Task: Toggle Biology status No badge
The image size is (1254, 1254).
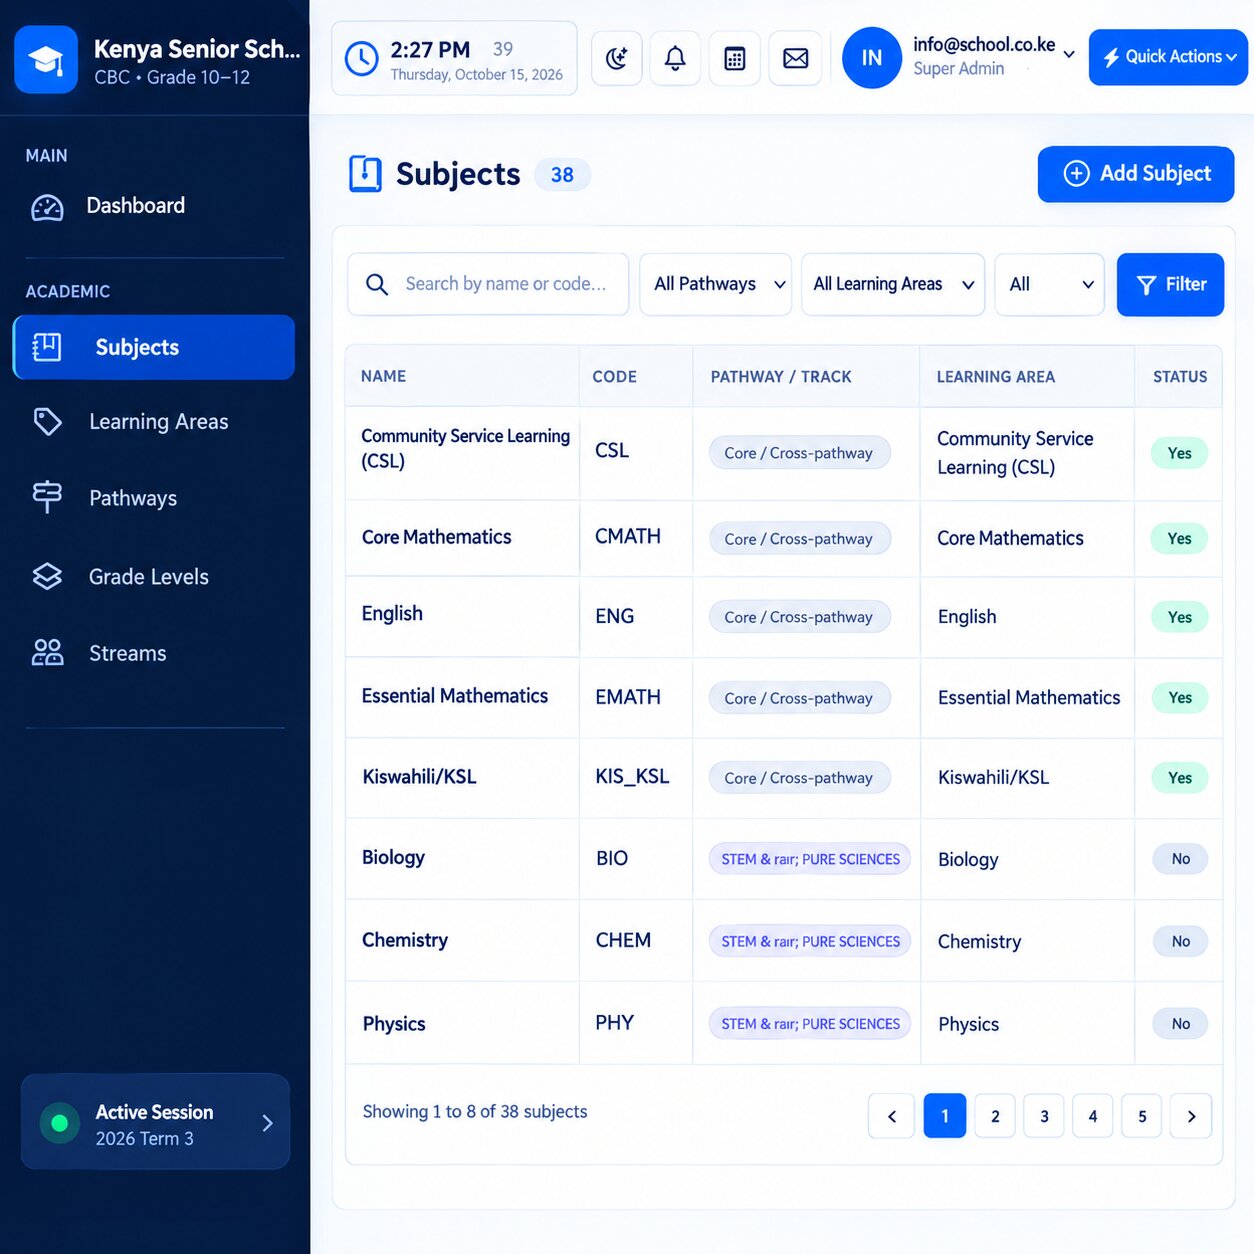Action: click(x=1180, y=859)
